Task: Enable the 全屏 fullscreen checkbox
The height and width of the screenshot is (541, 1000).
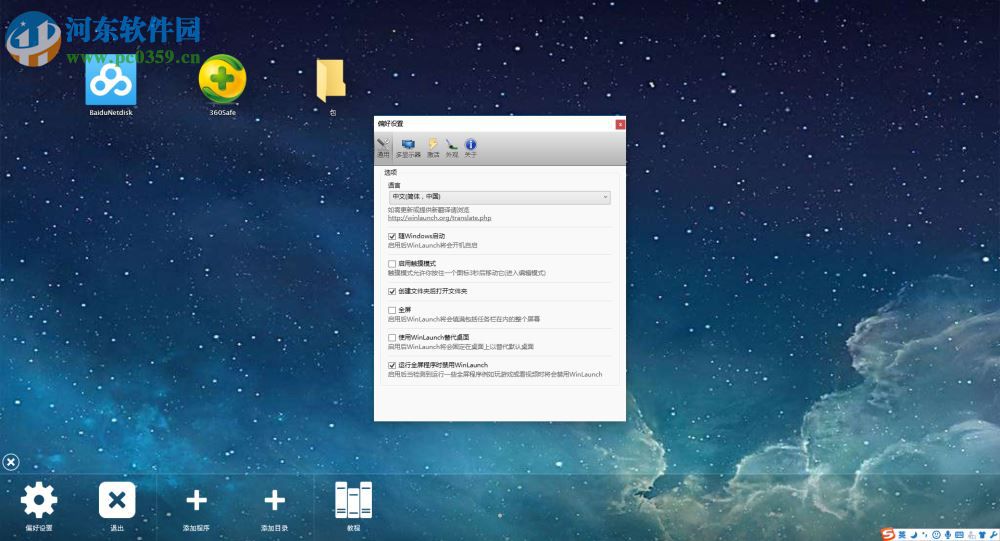Action: (392, 310)
